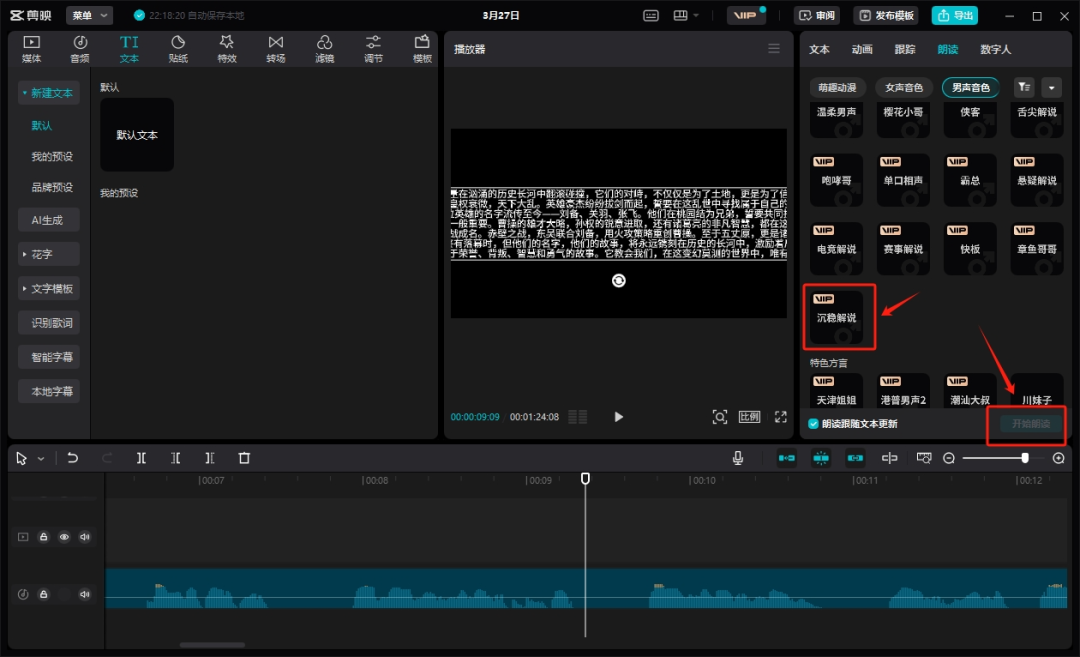
Task: Click the delete trash icon in timeline toolbar
Action: tap(244, 458)
